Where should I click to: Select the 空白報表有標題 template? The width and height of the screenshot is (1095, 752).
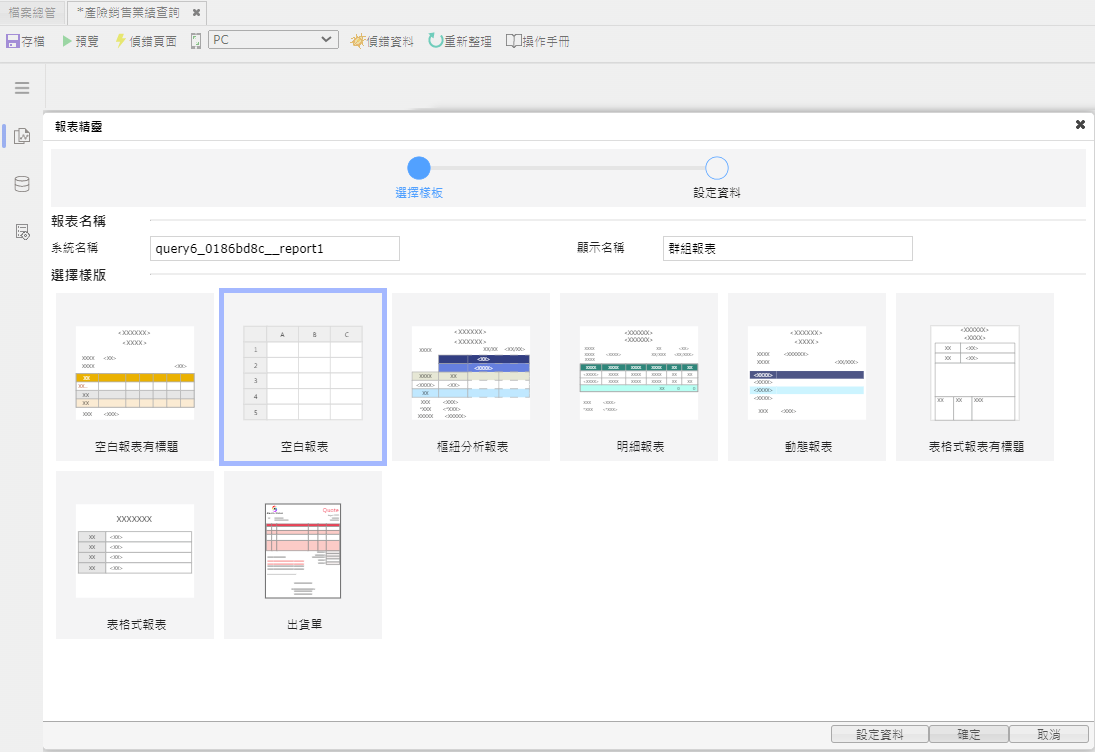[135, 377]
